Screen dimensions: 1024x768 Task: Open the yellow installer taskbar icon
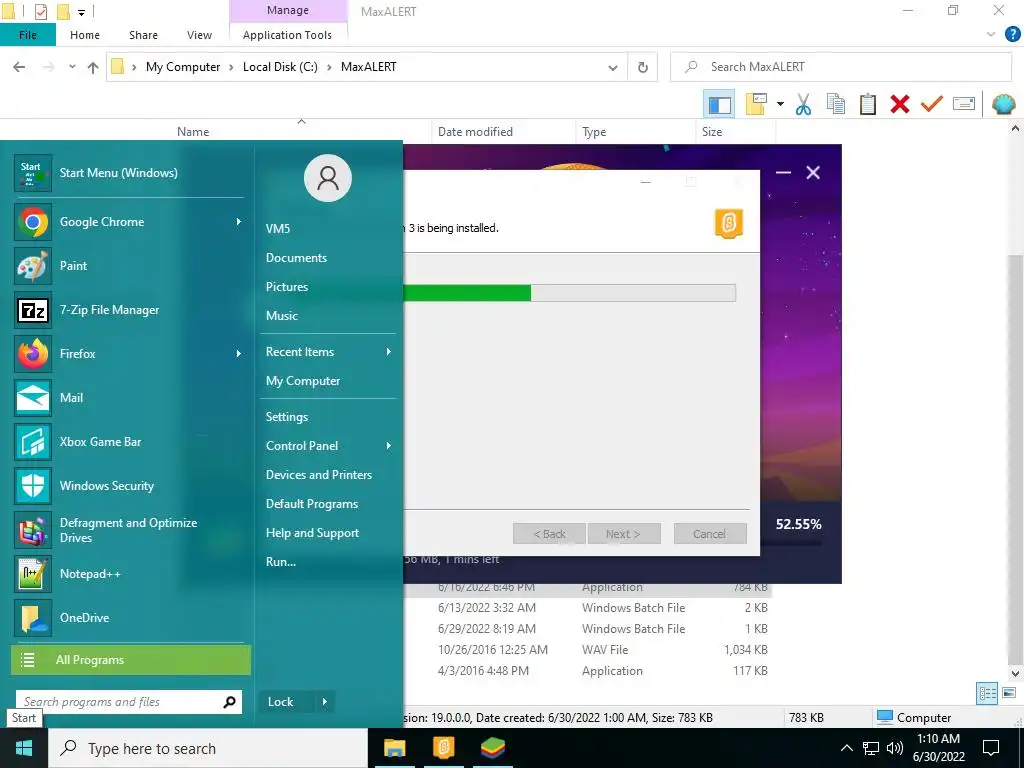[443, 748]
